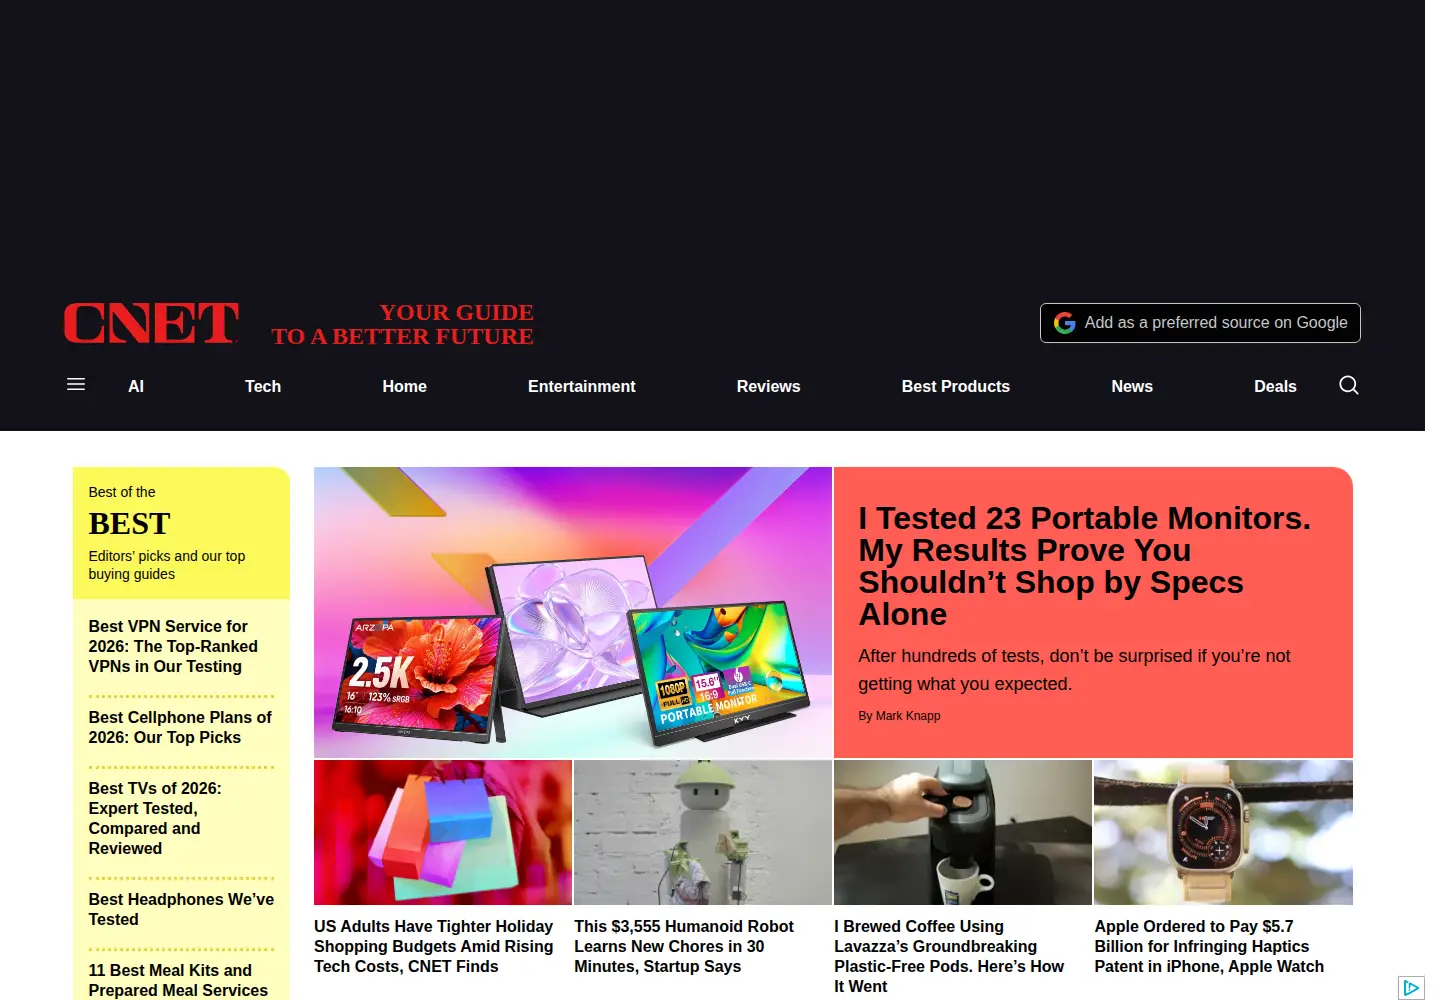
Task: Go to the Home nav section
Action: pyautogui.click(x=404, y=386)
